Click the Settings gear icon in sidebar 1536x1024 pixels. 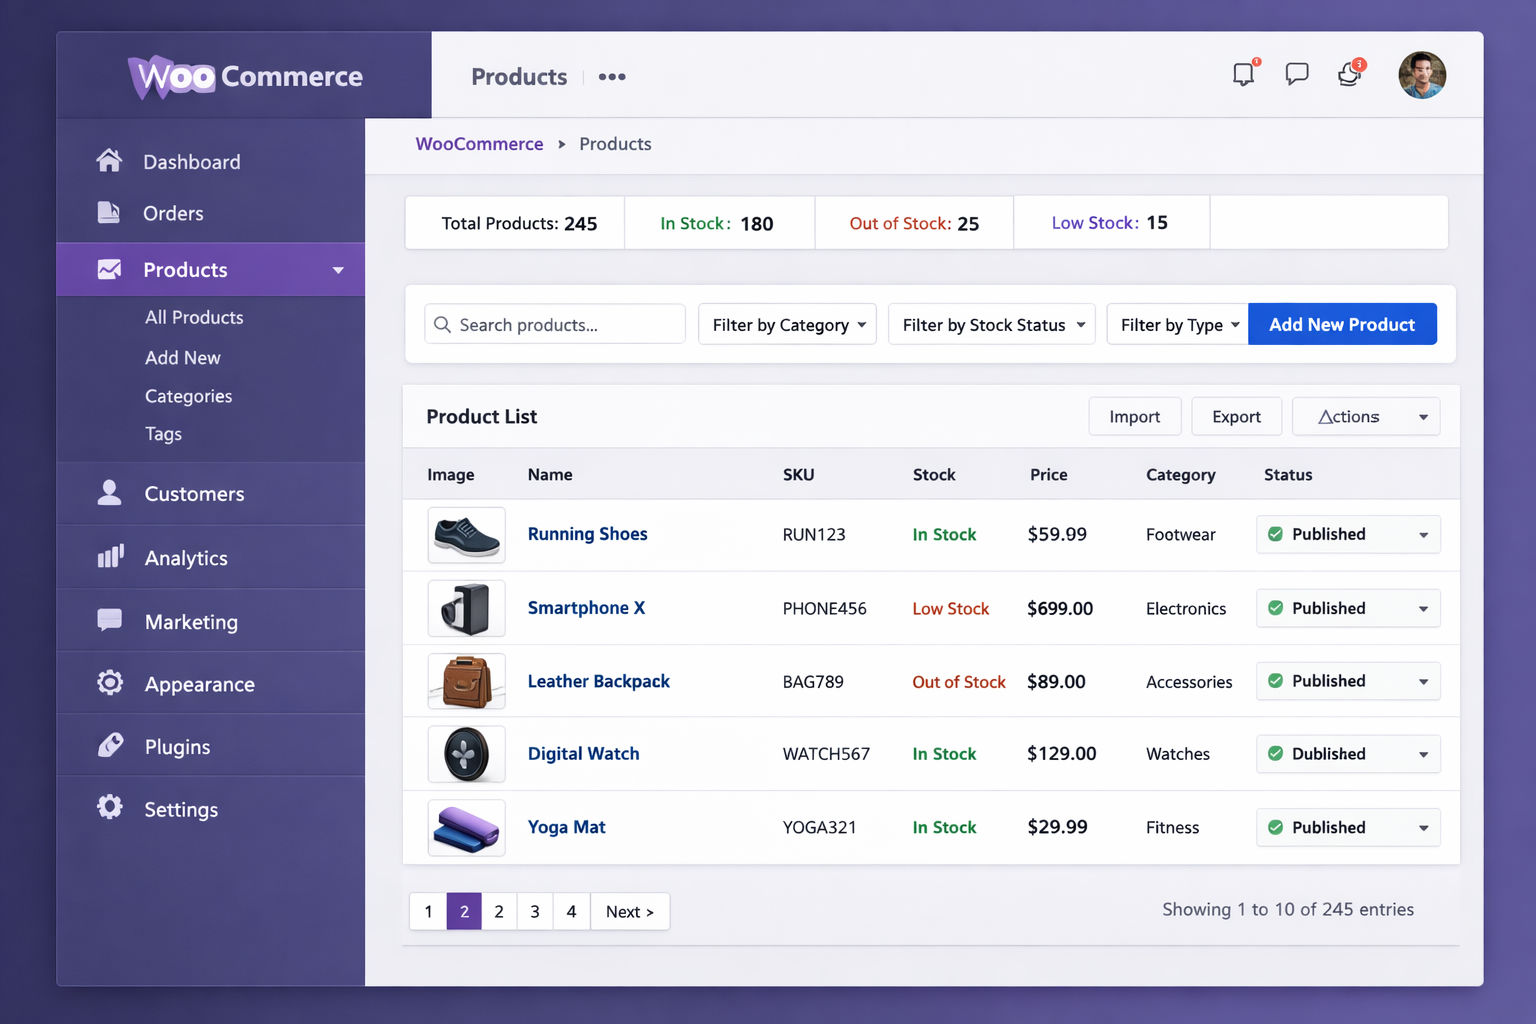coord(110,808)
